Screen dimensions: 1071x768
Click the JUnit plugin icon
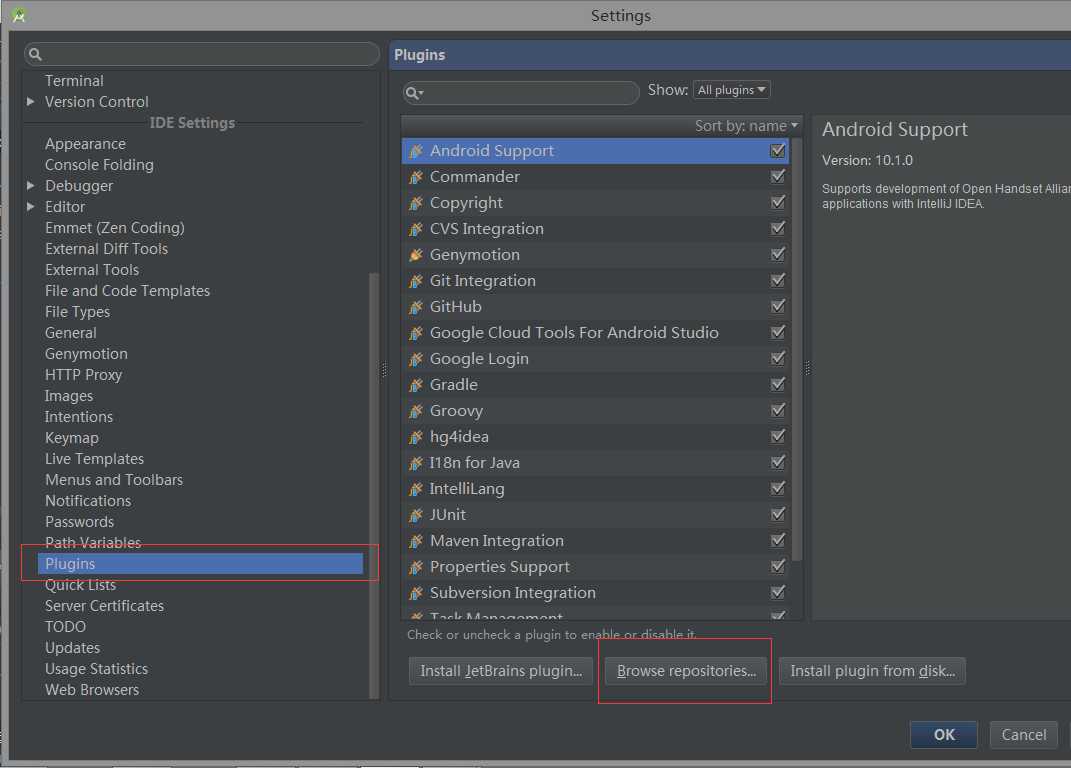pyautogui.click(x=416, y=515)
